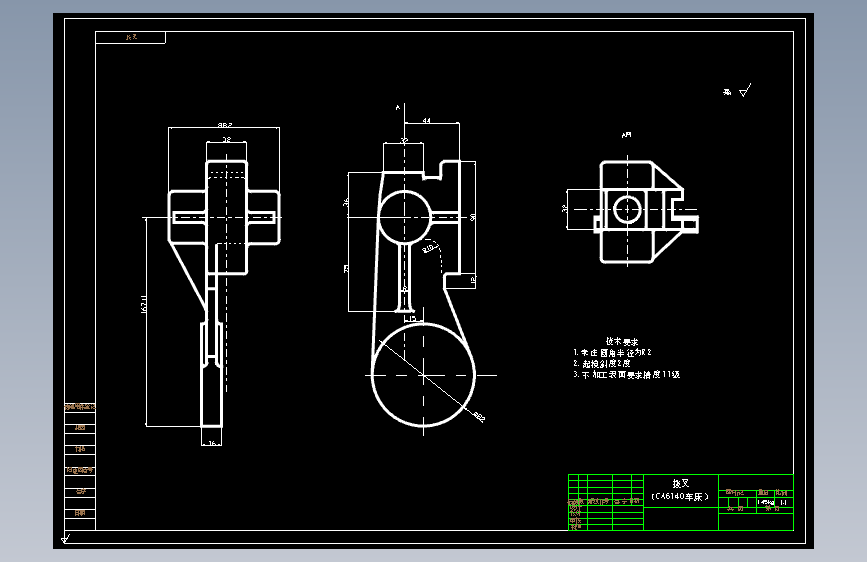Screen dimensions: 867x562
Task: Click the label box at top-left of drawing frame
Action: click(x=130, y=37)
